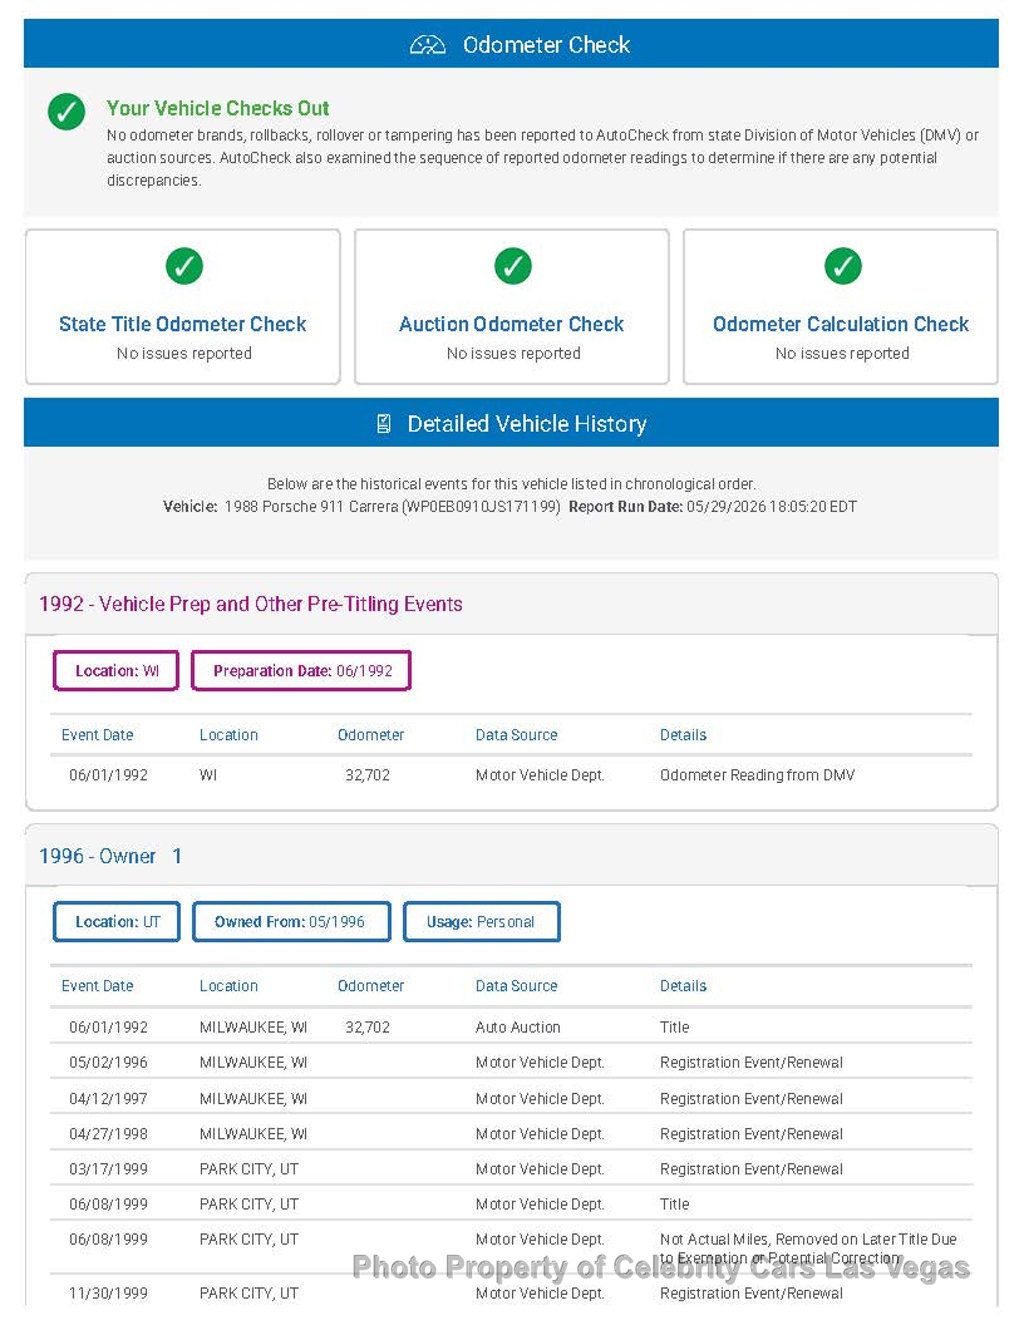Viewport: 1024px width, 1325px height.
Task: Select the Detailed Vehicle History header bar
Action: [511, 423]
